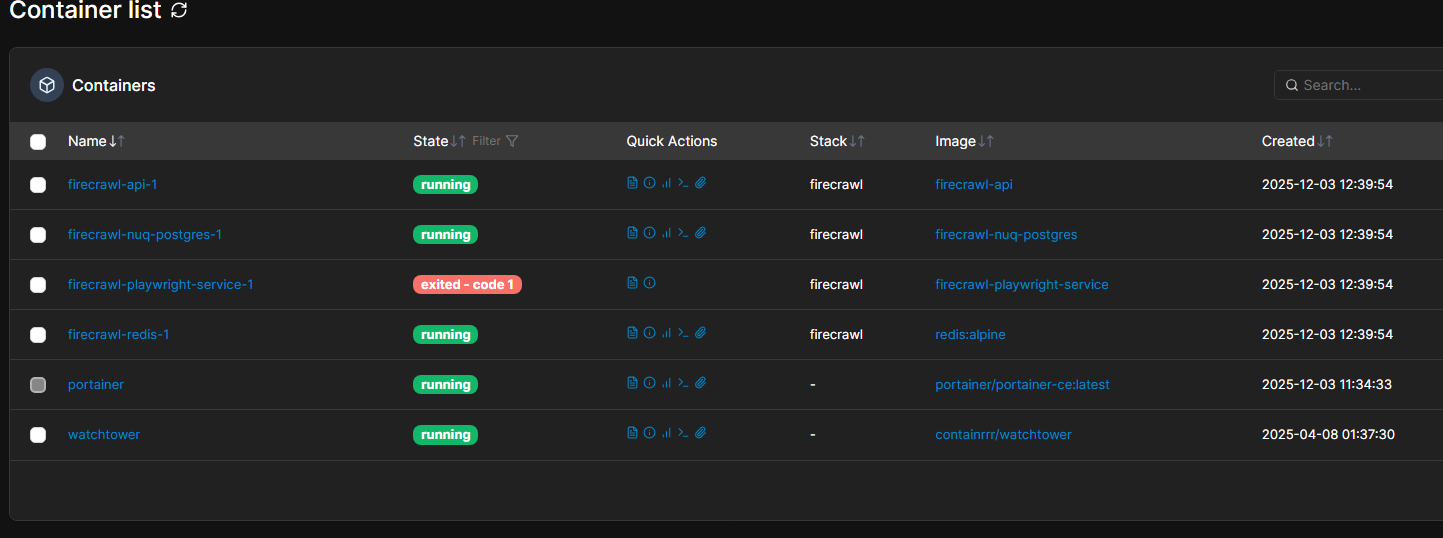Inspect the portainer container
The image size is (1443, 538).
click(649, 383)
